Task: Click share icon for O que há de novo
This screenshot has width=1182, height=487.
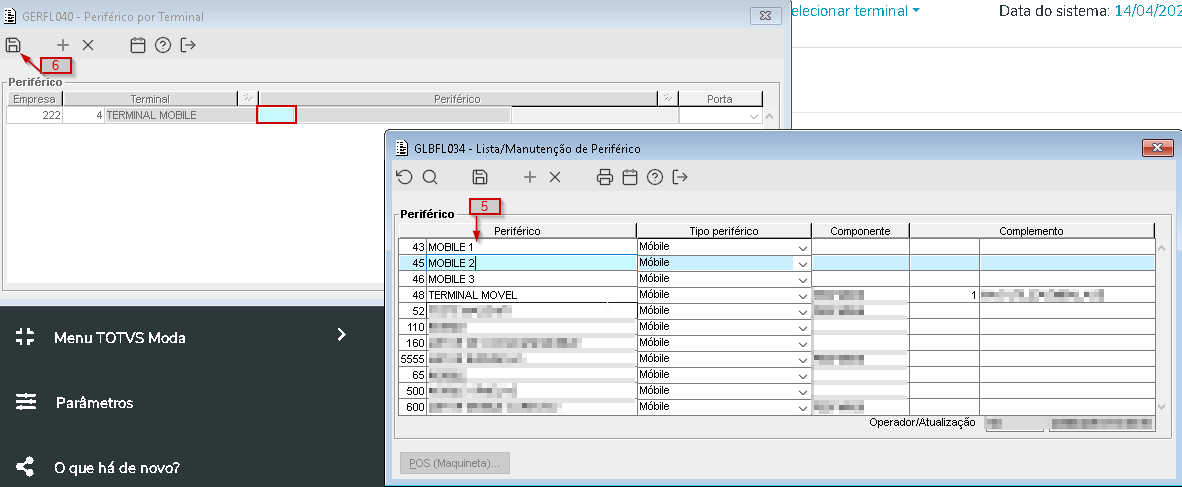Action: (26, 467)
